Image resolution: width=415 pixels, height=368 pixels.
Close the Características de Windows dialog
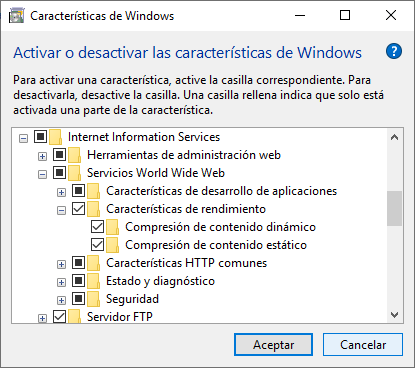391,15
